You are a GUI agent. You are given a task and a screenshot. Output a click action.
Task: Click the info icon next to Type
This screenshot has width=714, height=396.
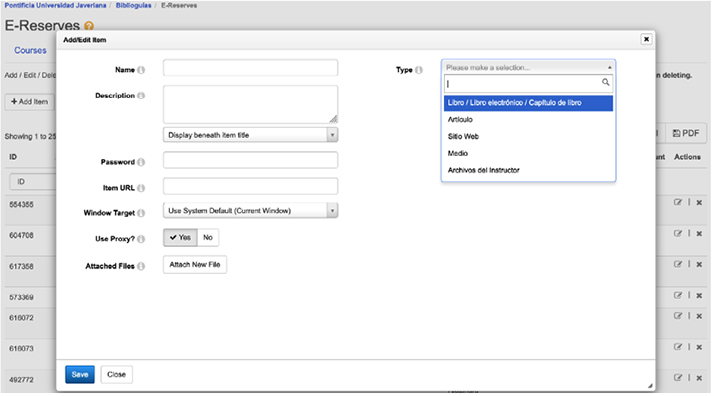(x=419, y=70)
